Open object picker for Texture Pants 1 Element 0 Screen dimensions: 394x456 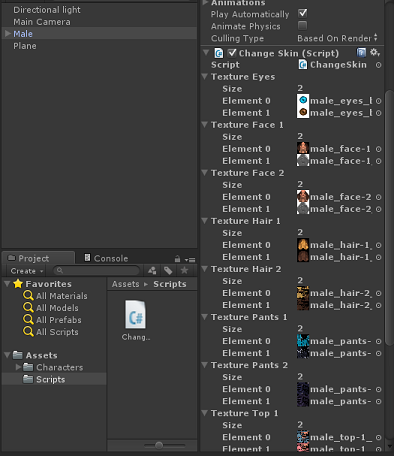[378, 341]
